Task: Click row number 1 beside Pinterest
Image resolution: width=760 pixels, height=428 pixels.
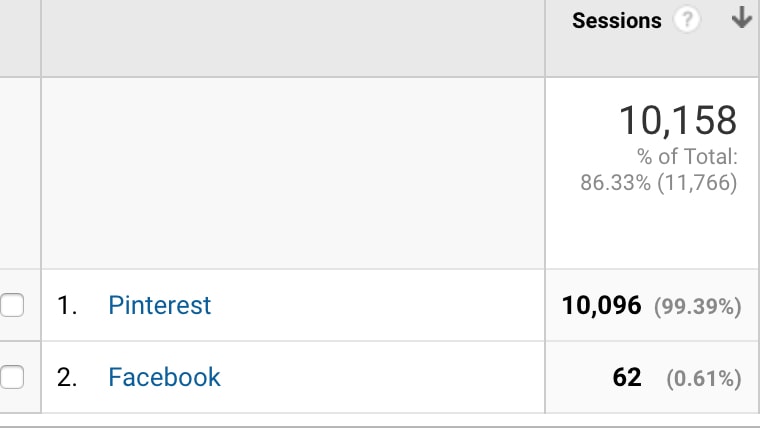Action: coord(67,305)
